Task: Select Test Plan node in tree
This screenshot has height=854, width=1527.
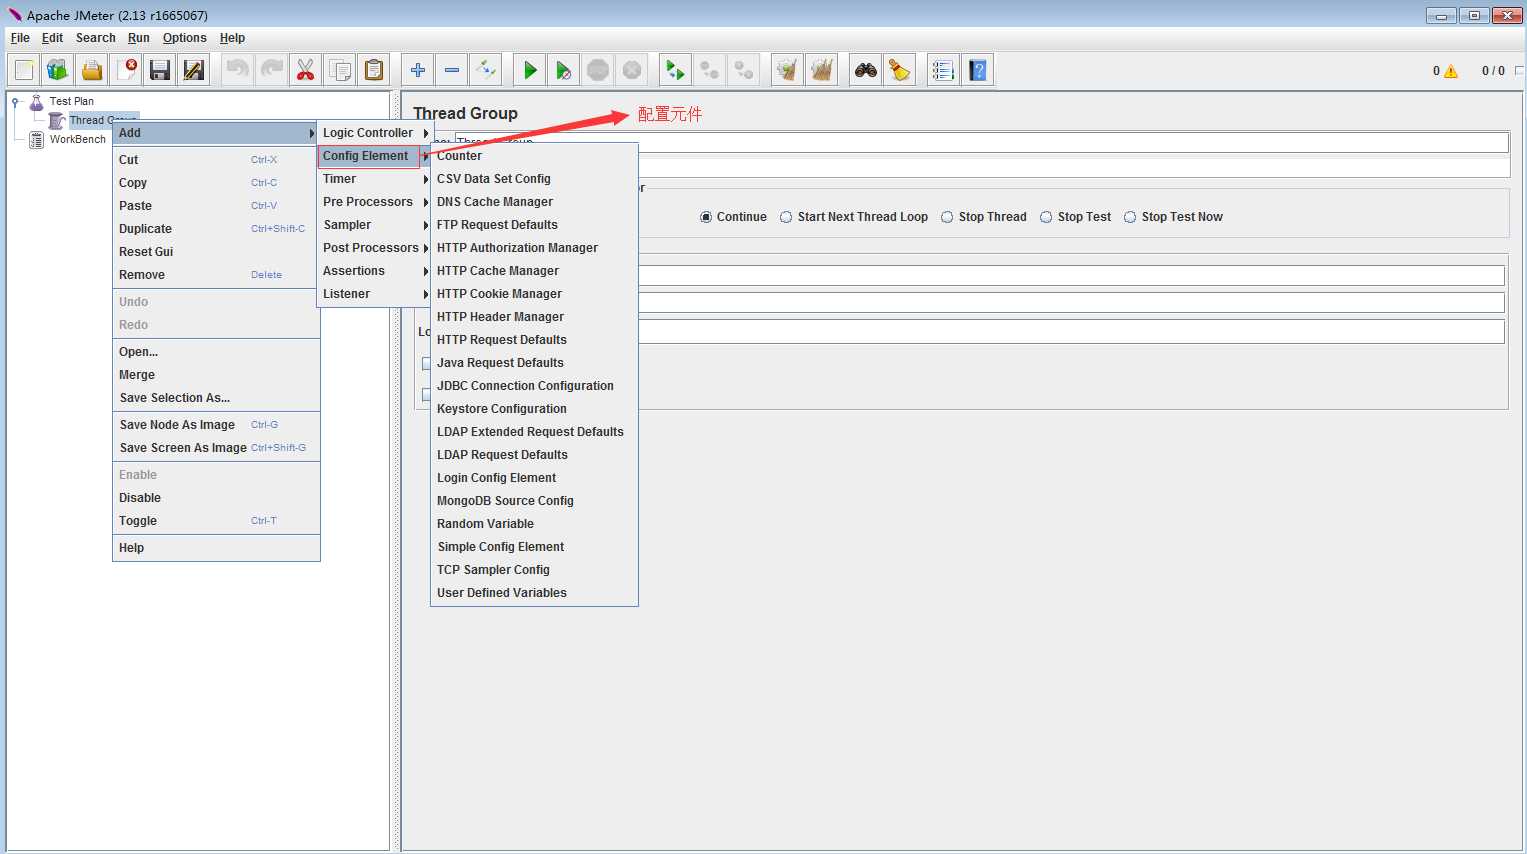Action: pos(71,101)
